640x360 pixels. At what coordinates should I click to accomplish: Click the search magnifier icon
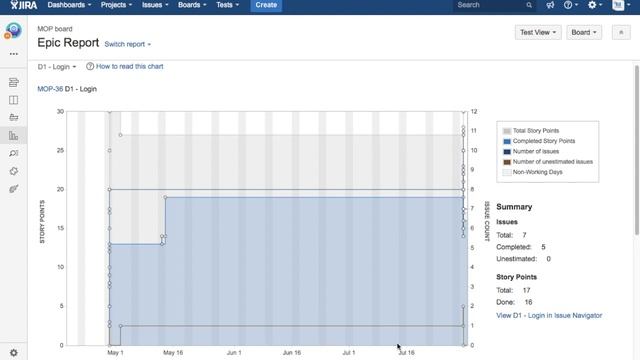coord(529,5)
